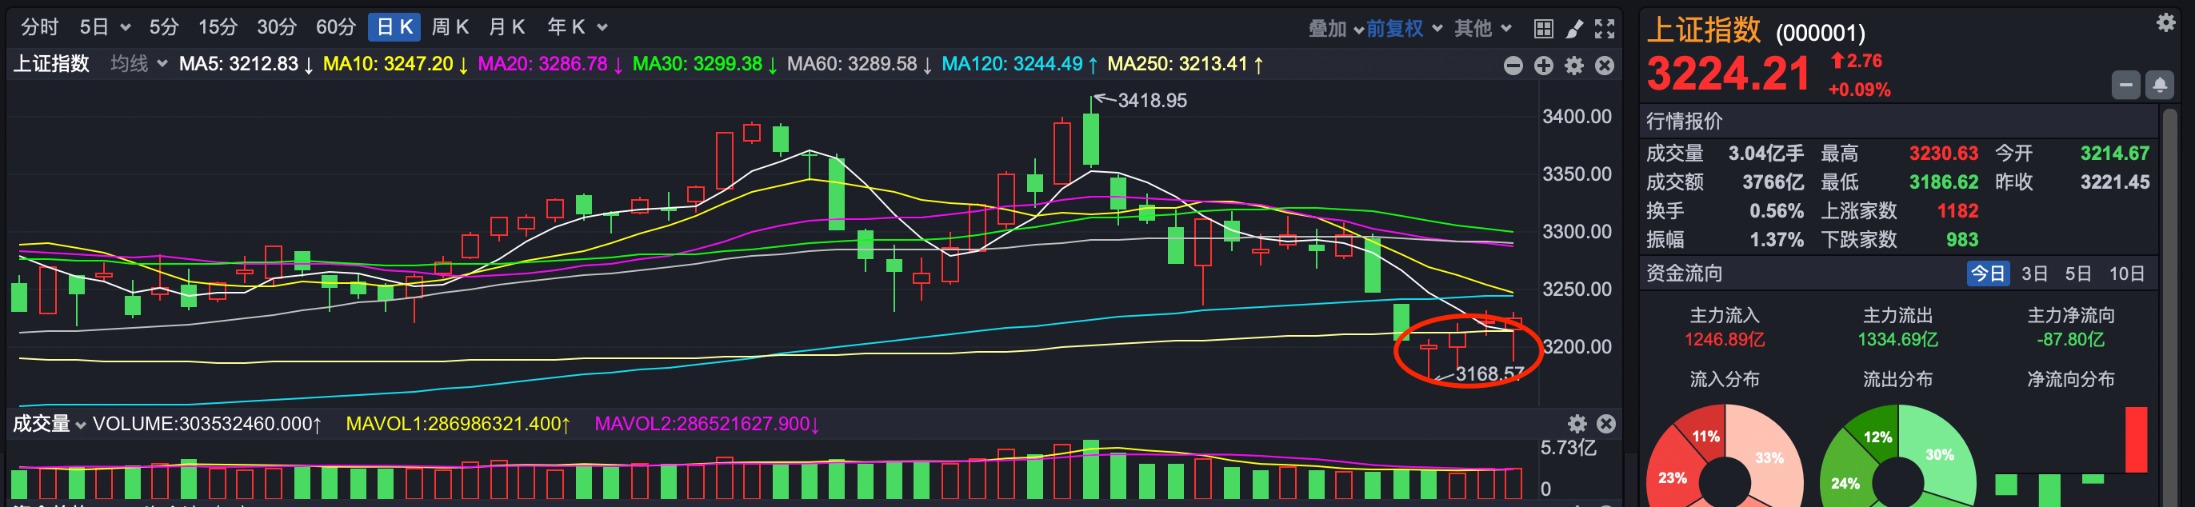Open volume panel settings gear
Screen dimensions: 2195x507
click(1577, 424)
